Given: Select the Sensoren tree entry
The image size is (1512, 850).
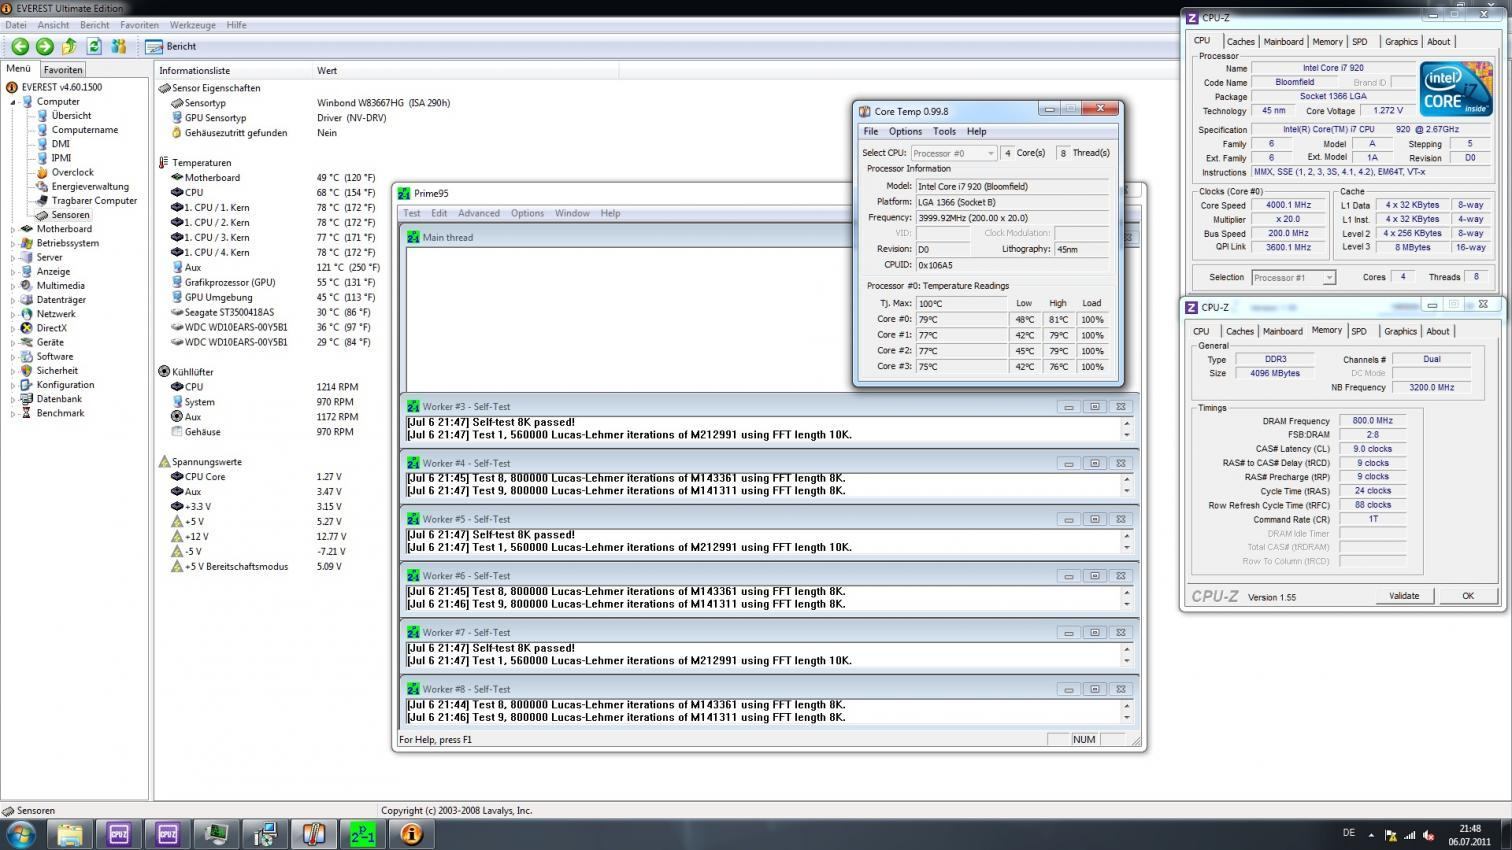Looking at the screenshot, I should [70, 215].
